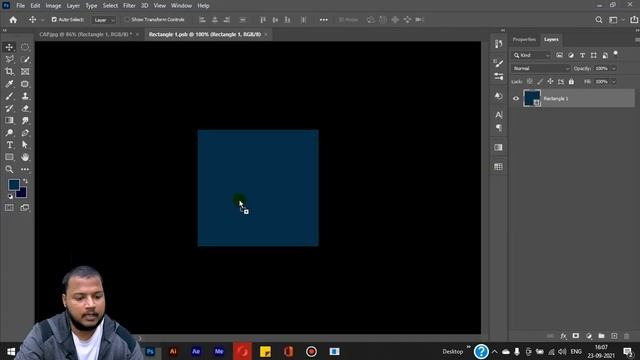
Task: Select the Hand tool
Action: pyautogui.click(x=25, y=157)
